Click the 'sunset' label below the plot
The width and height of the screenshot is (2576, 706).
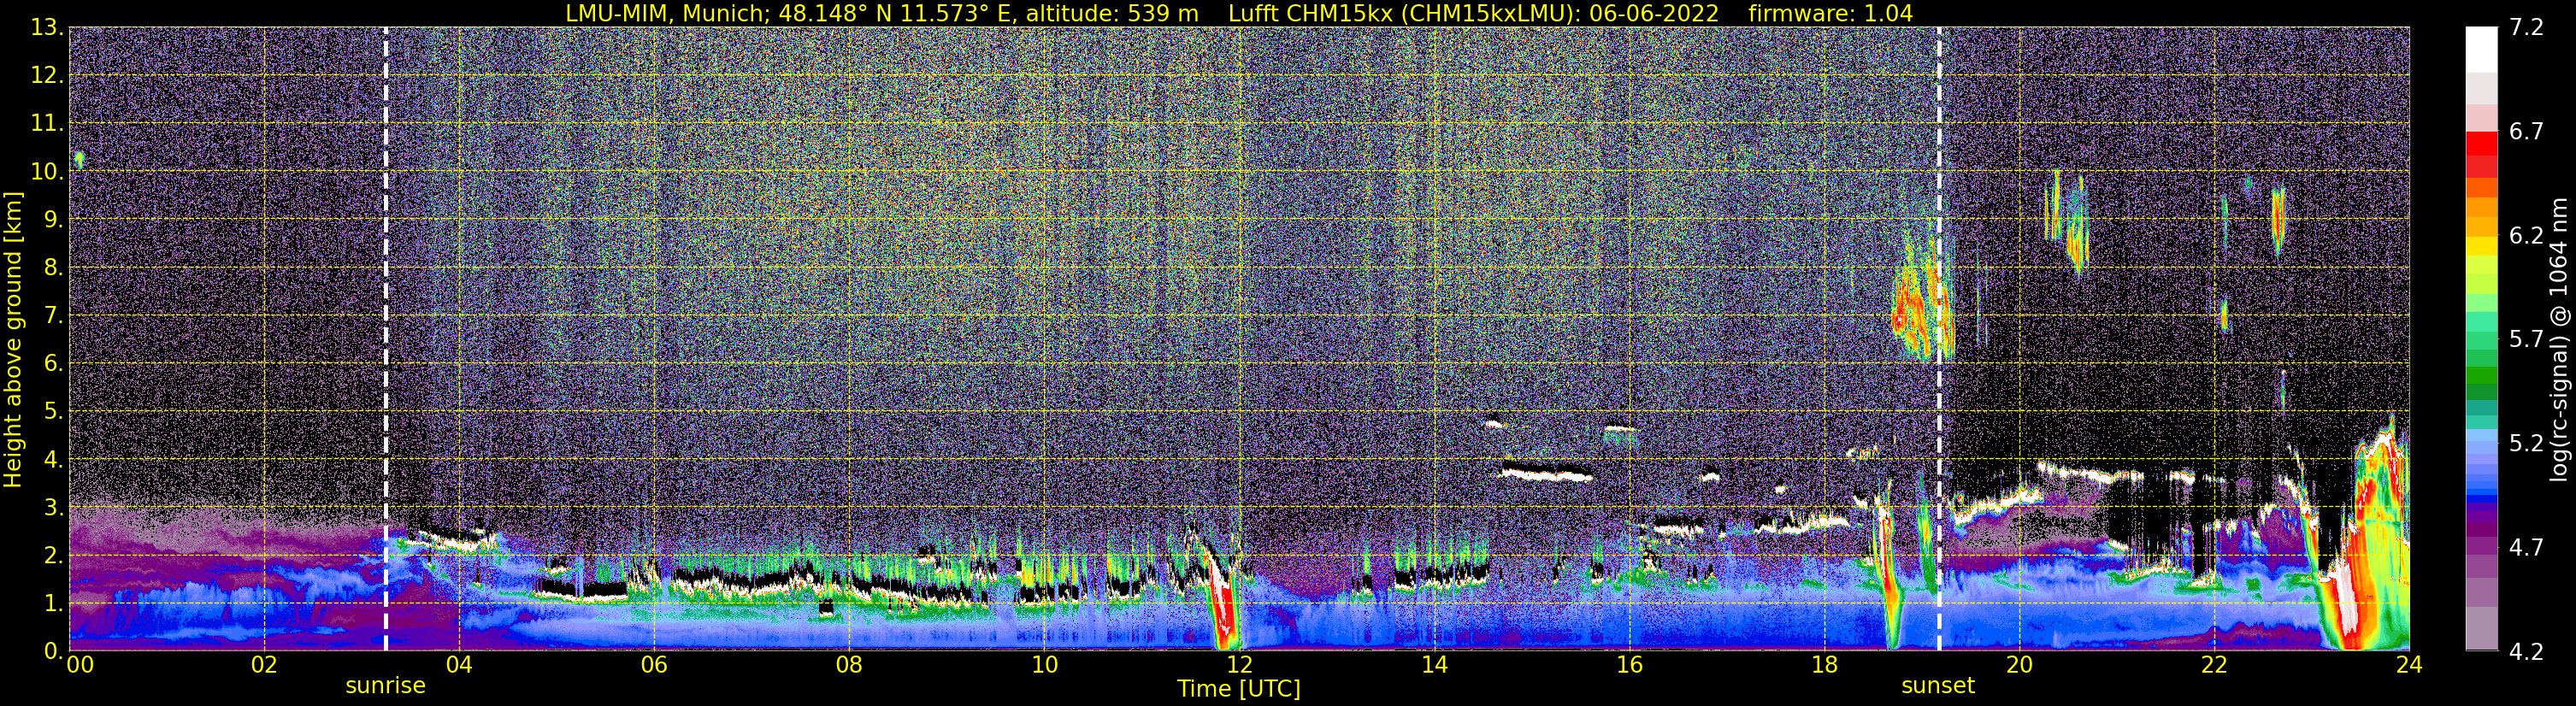pyautogui.click(x=1938, y=686)
